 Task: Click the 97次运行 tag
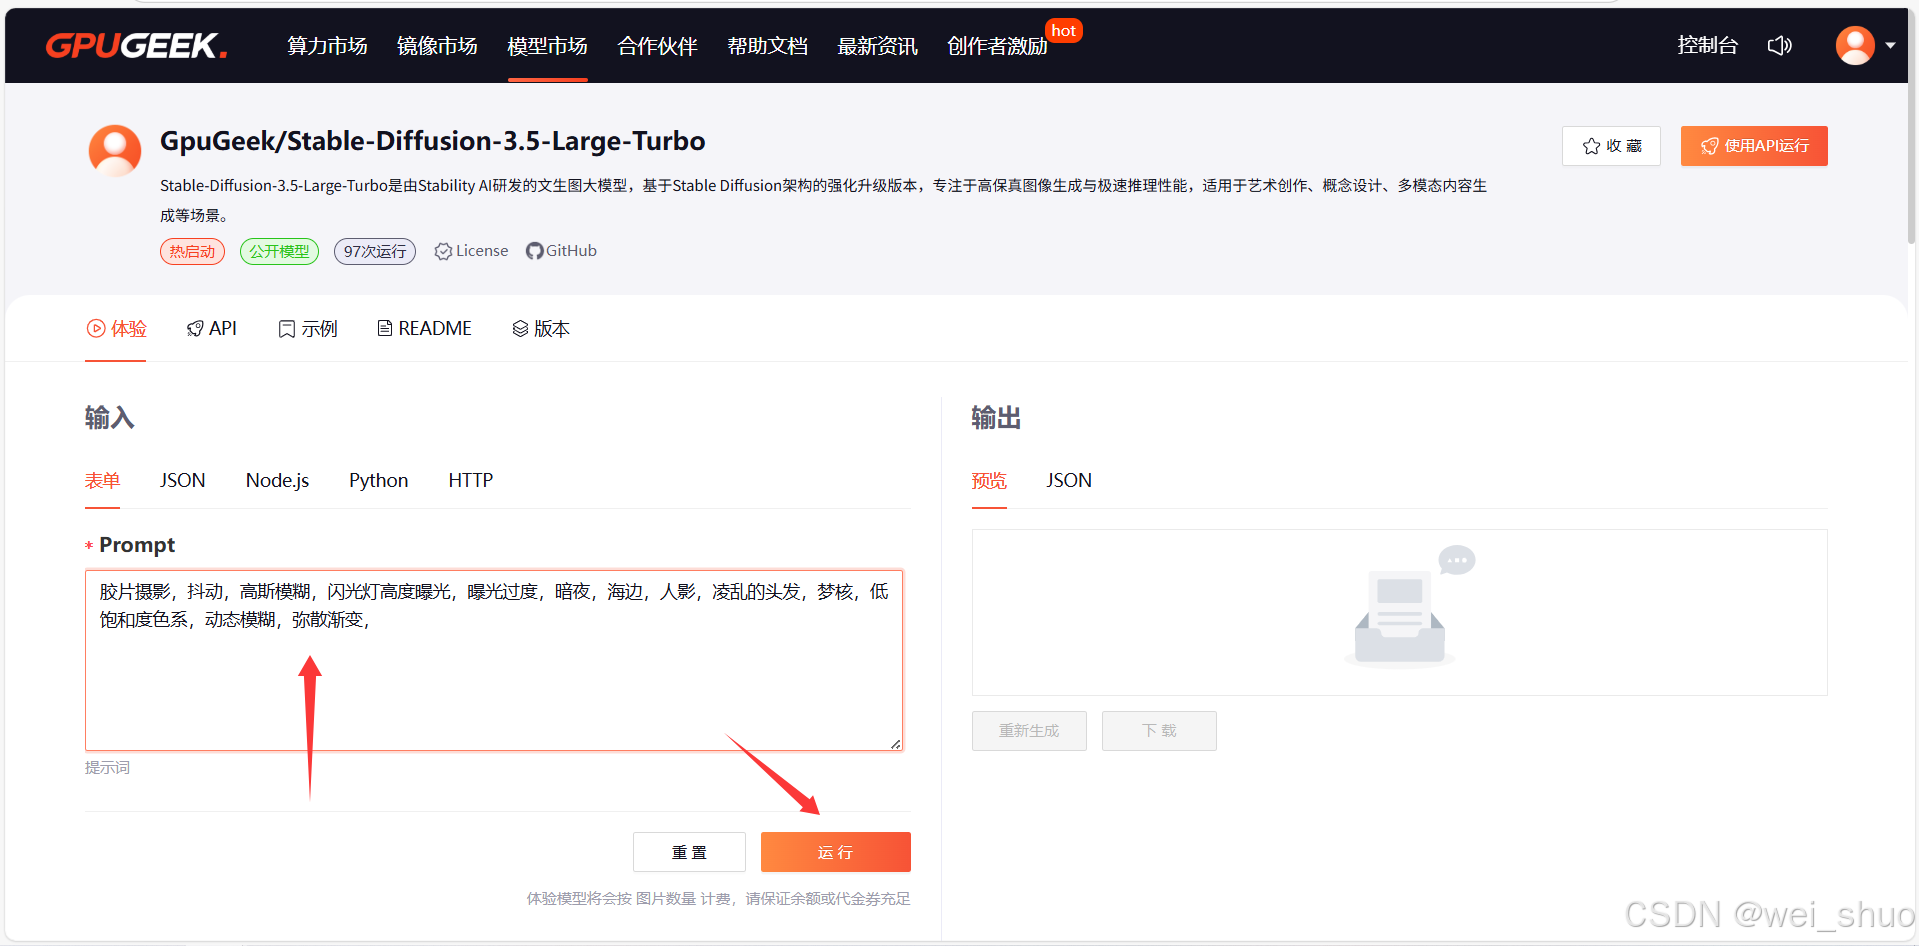375,251
